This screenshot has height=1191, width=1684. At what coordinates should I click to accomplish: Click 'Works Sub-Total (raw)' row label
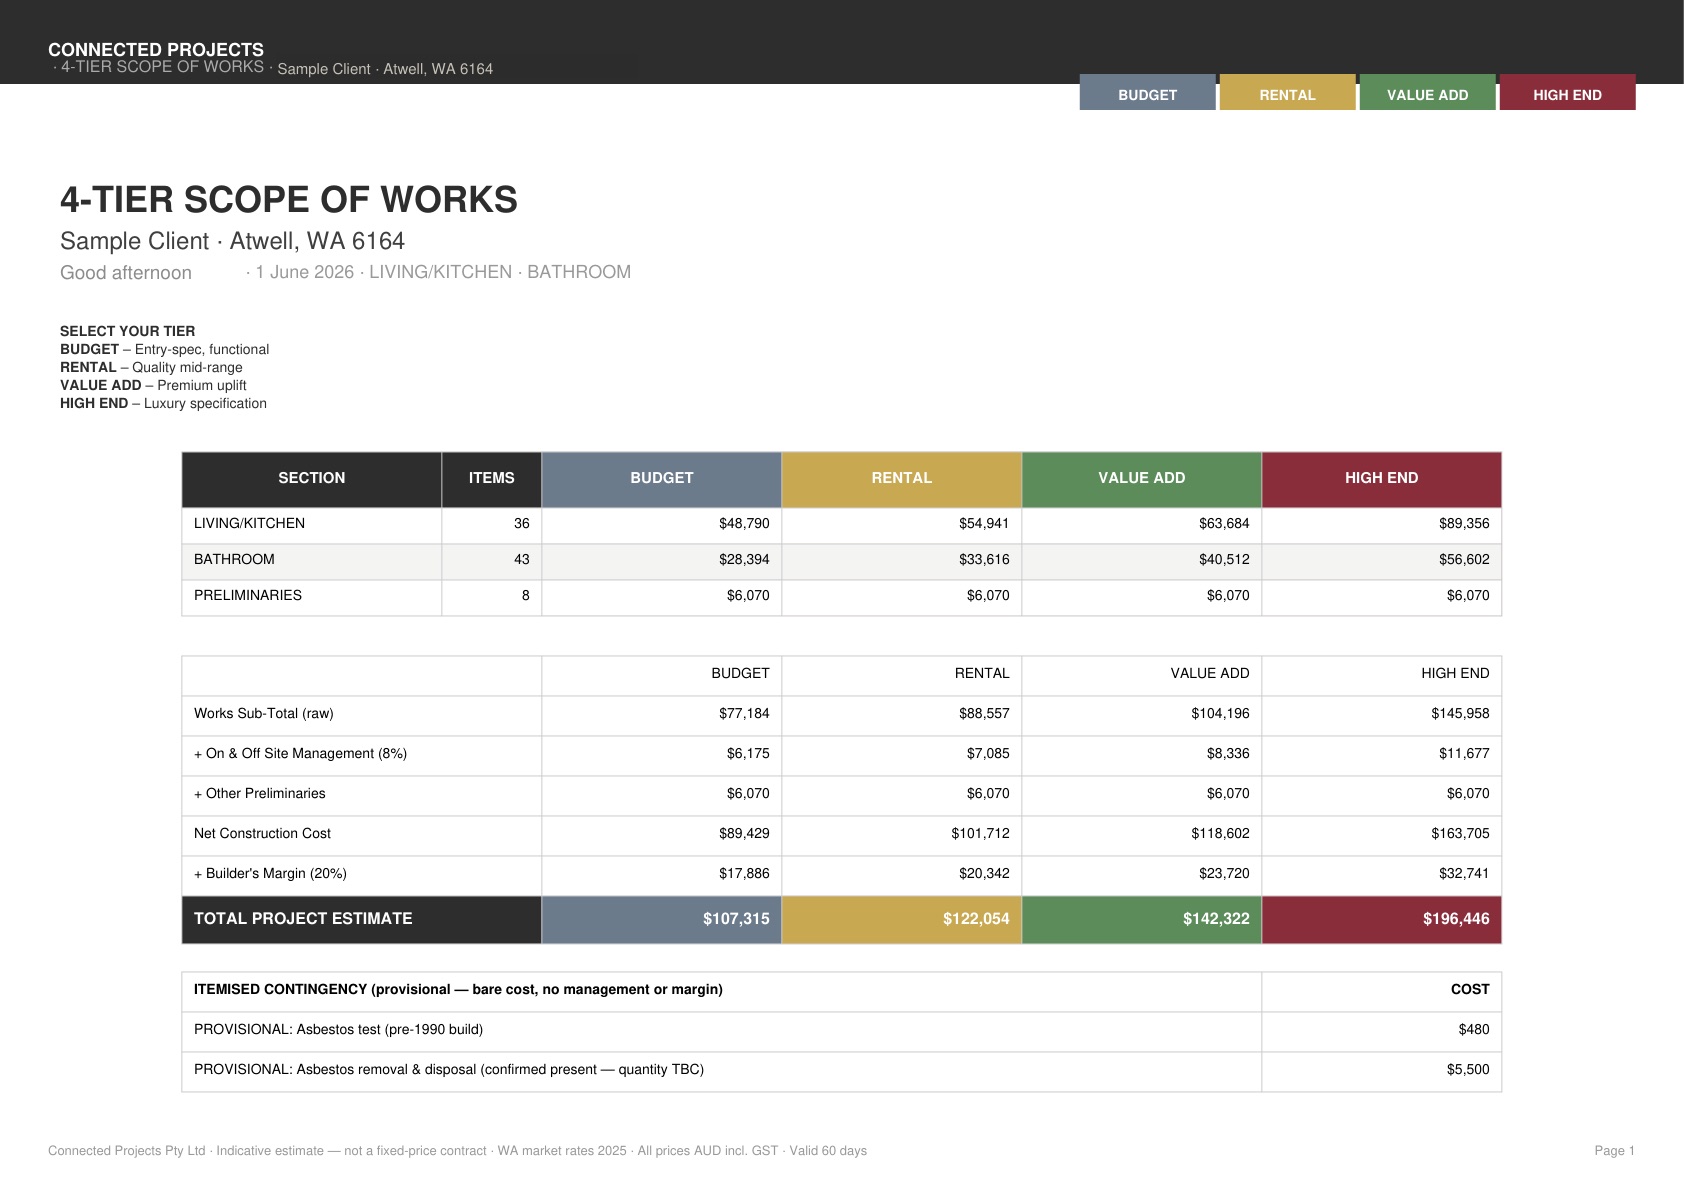point(264,713)
